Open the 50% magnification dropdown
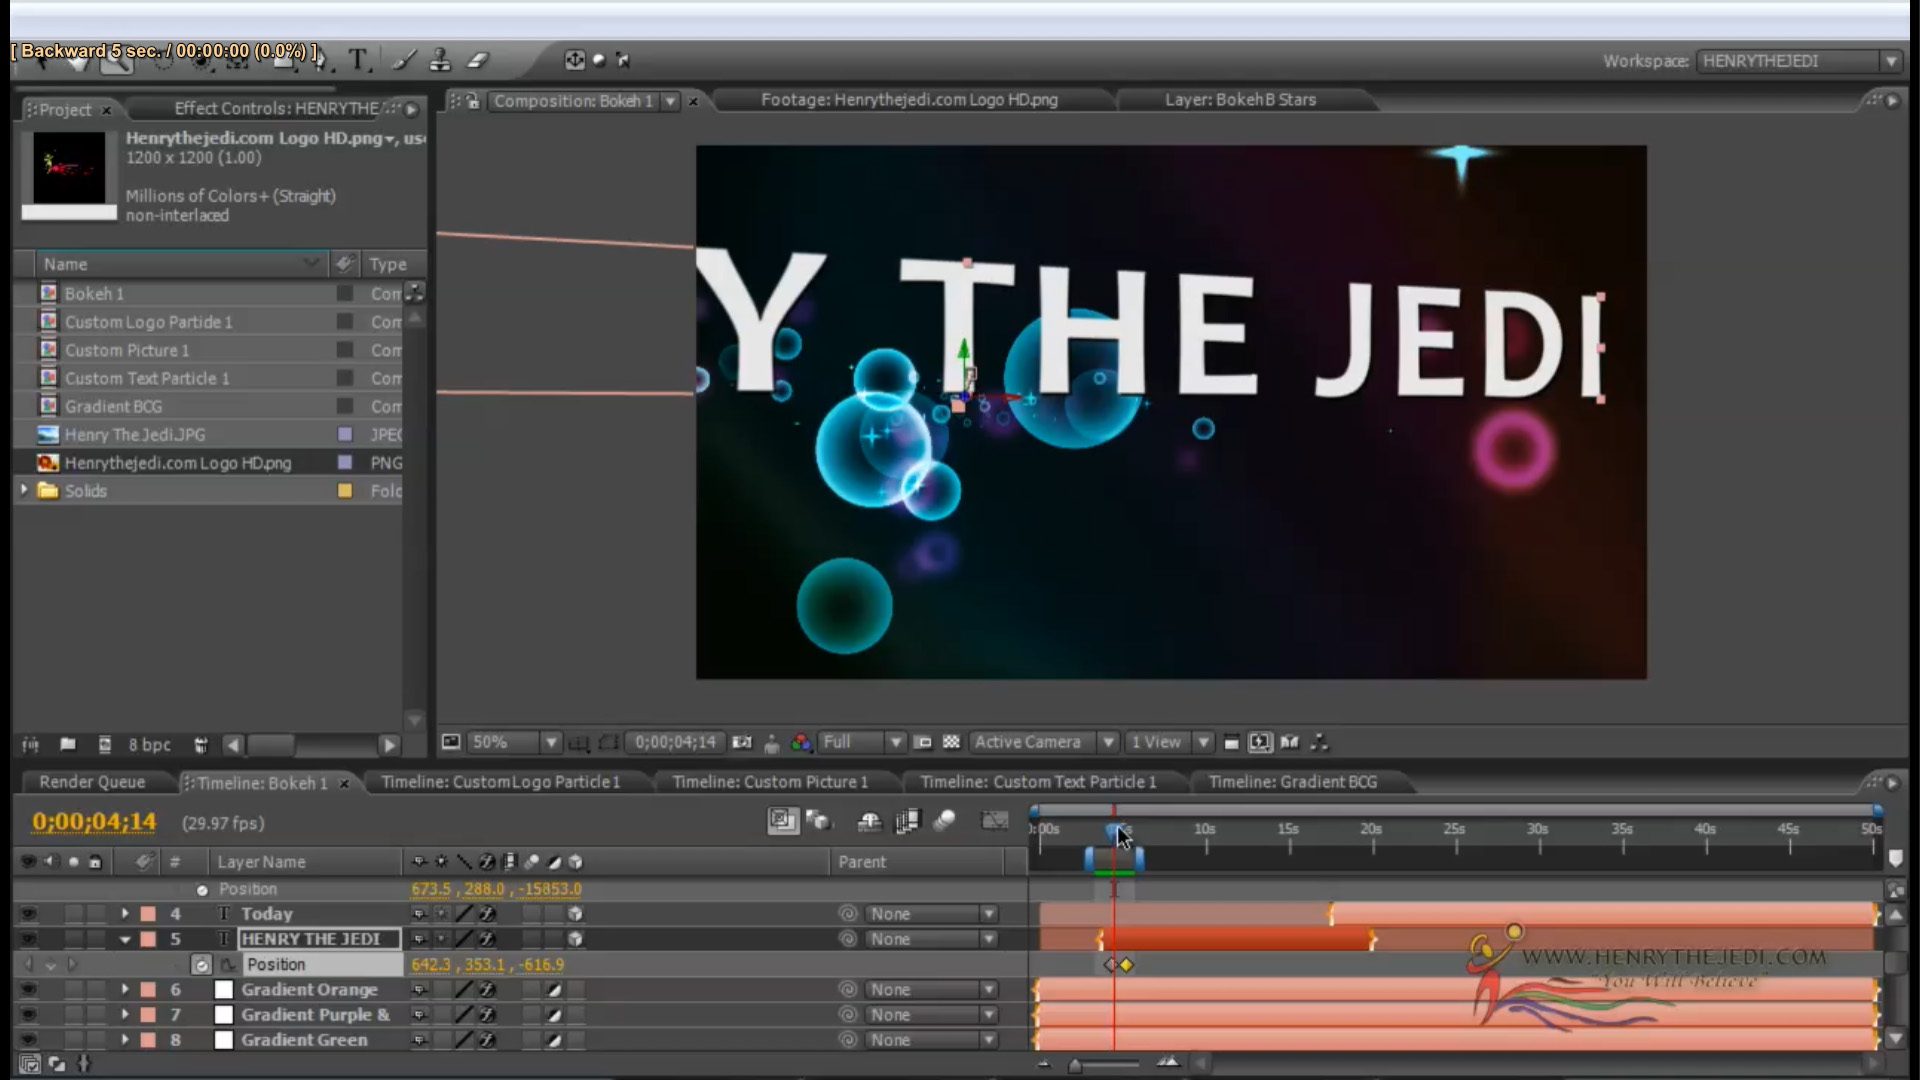Viewport: 1920px width, 1080px height. click(x=513, y=742)
